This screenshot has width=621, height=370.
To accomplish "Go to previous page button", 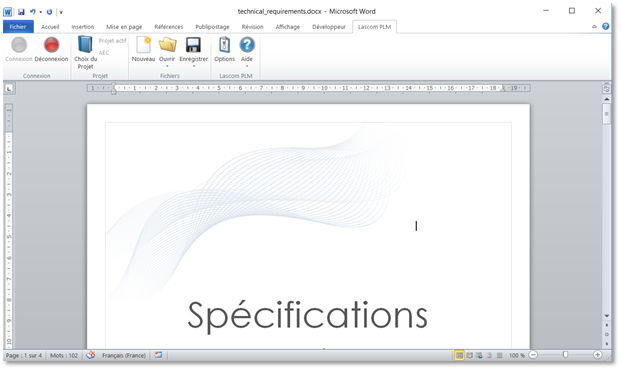I will (606, 325).
